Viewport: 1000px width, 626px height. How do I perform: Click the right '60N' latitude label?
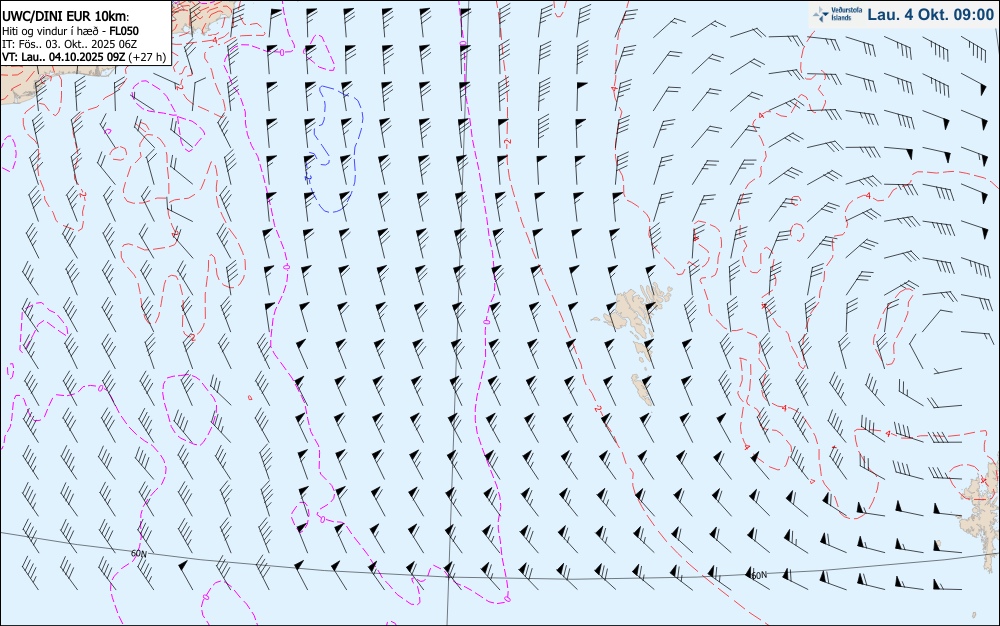pyautogui.click(x=759, y=575)
